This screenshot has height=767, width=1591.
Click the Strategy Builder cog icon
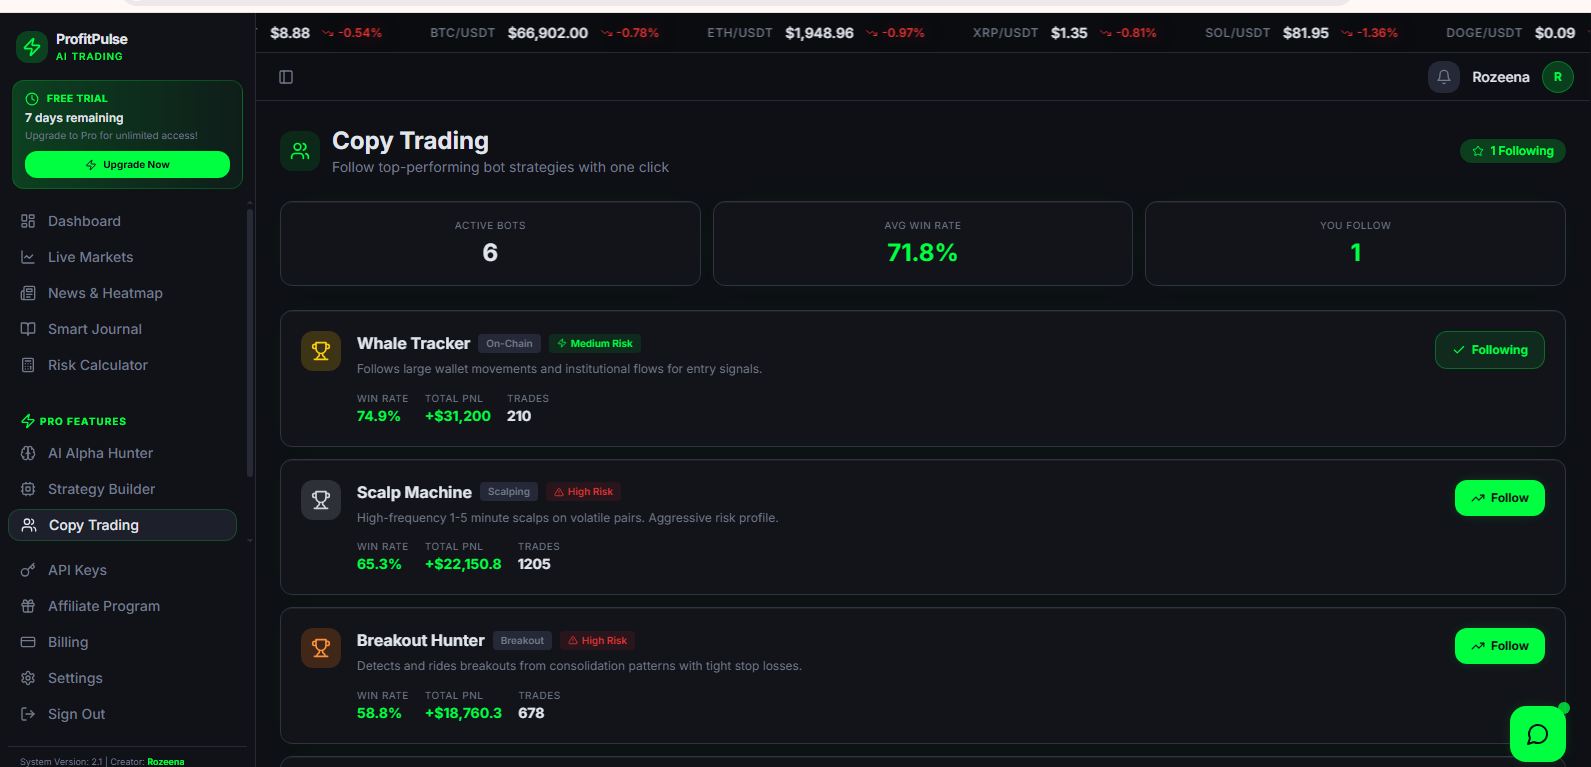coord(28,489)
